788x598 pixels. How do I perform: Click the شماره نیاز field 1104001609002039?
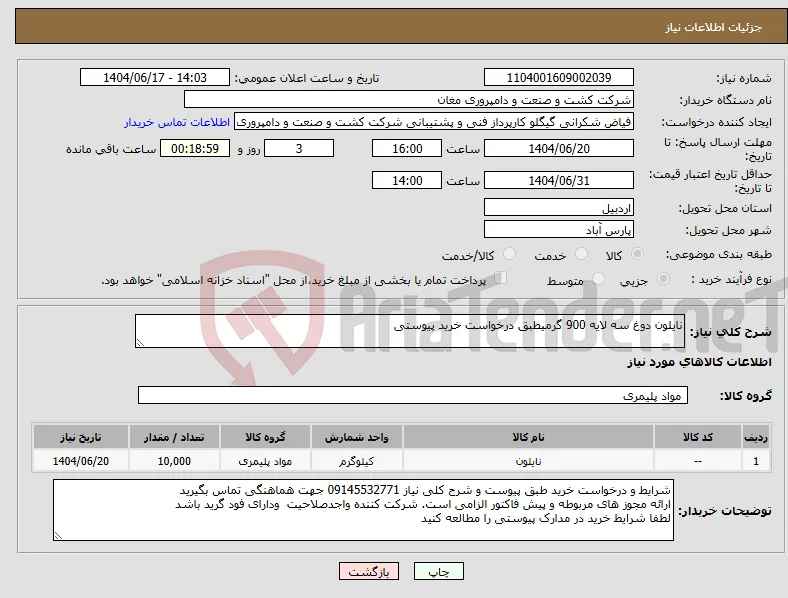pos(558,77)
